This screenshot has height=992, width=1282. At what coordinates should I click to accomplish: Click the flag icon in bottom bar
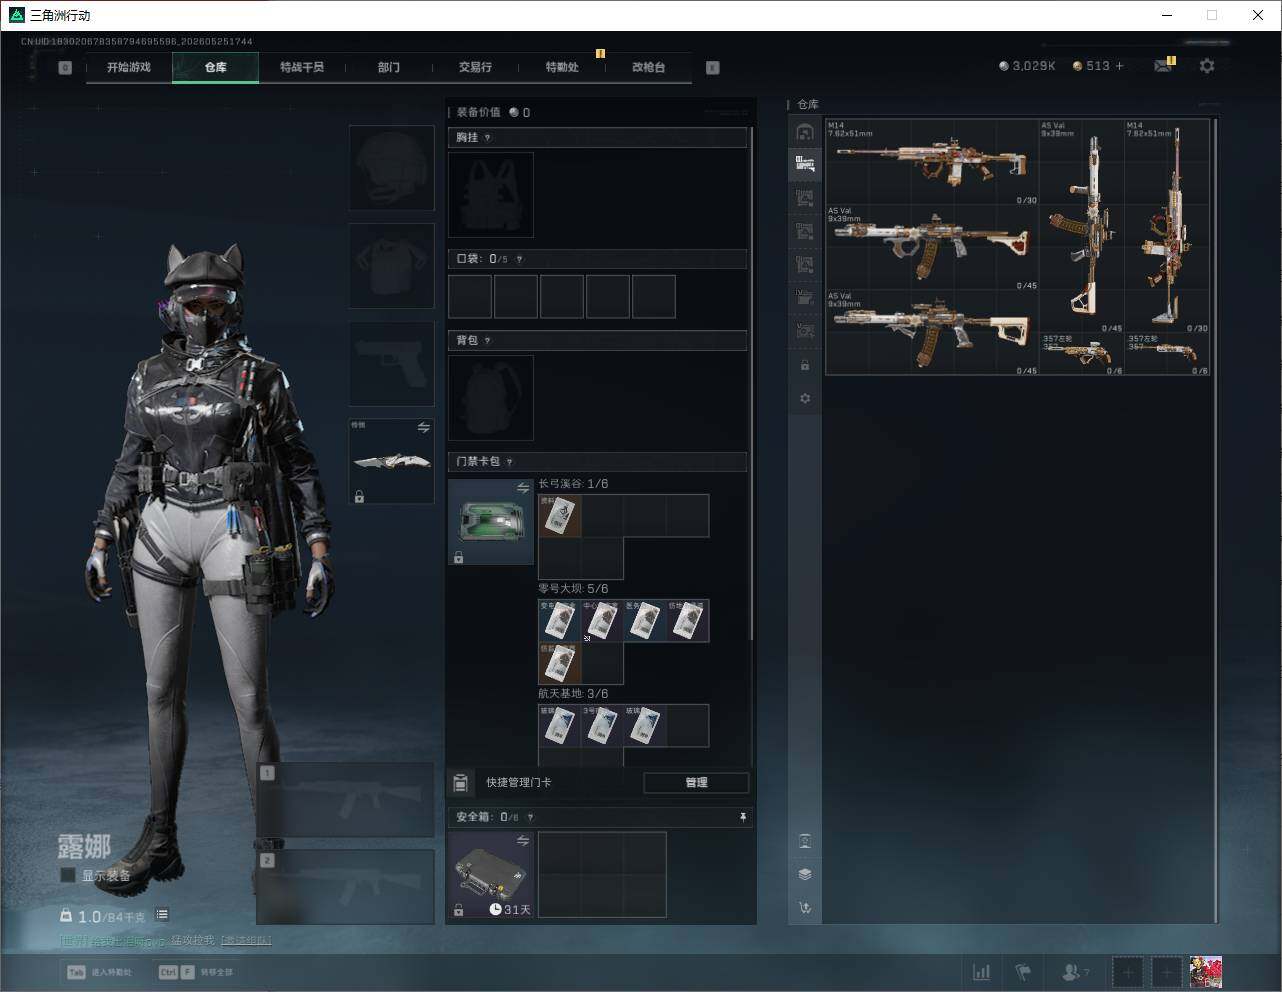(x=1023, y=972)
